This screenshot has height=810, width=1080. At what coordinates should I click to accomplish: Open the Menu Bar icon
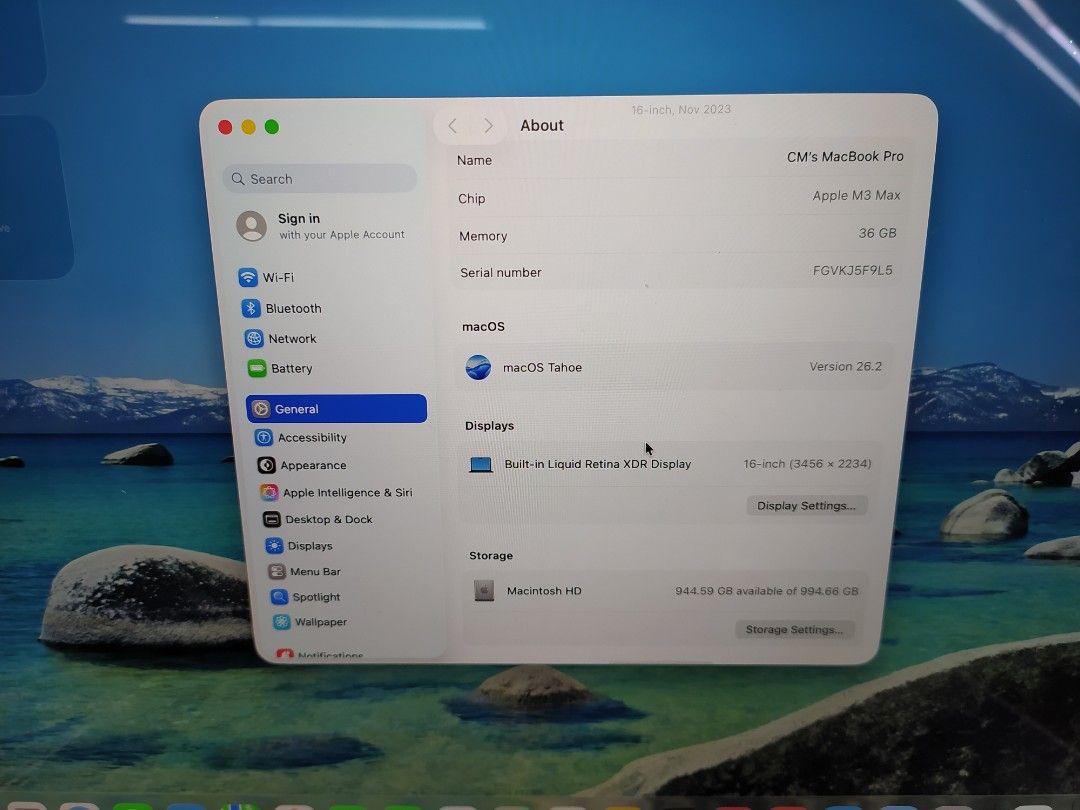(277, 572)
